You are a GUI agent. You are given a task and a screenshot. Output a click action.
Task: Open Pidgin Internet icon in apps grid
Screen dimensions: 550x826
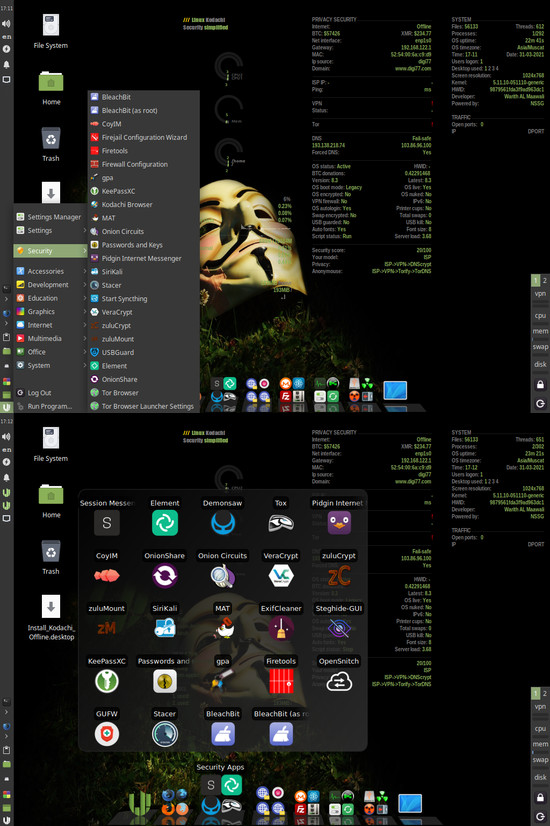tap(339, 523)
